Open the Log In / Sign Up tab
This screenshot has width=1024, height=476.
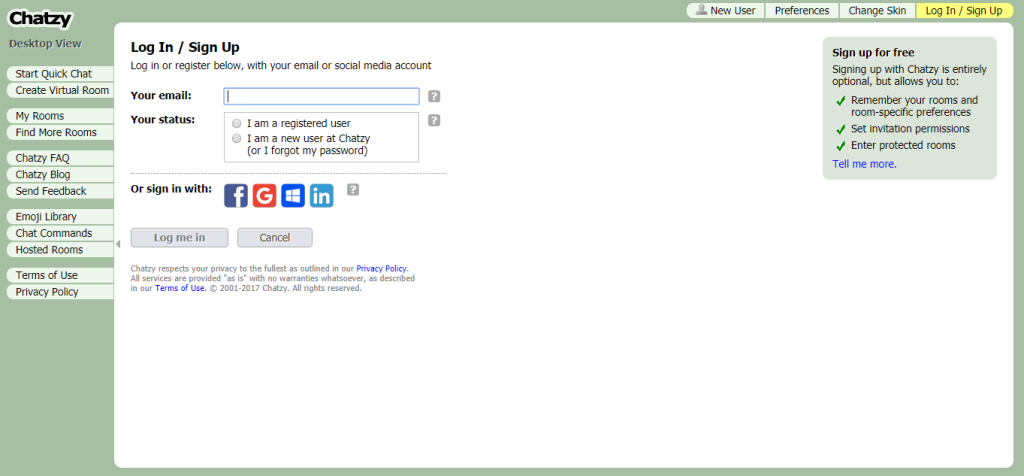click(x=964, y=10)
